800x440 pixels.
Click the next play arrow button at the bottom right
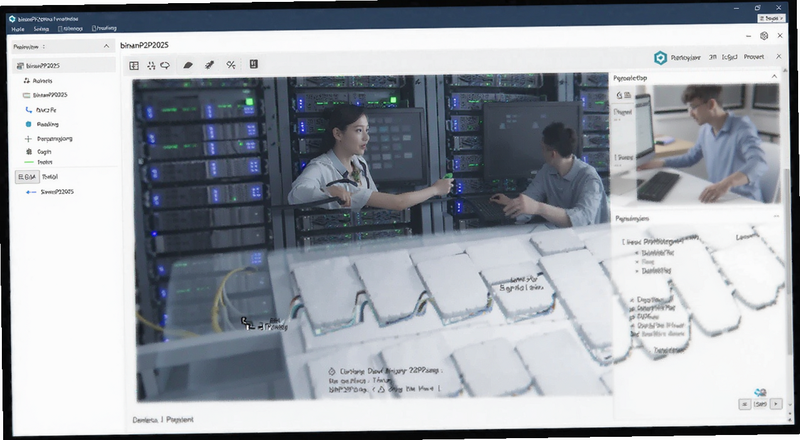(776, 404)
